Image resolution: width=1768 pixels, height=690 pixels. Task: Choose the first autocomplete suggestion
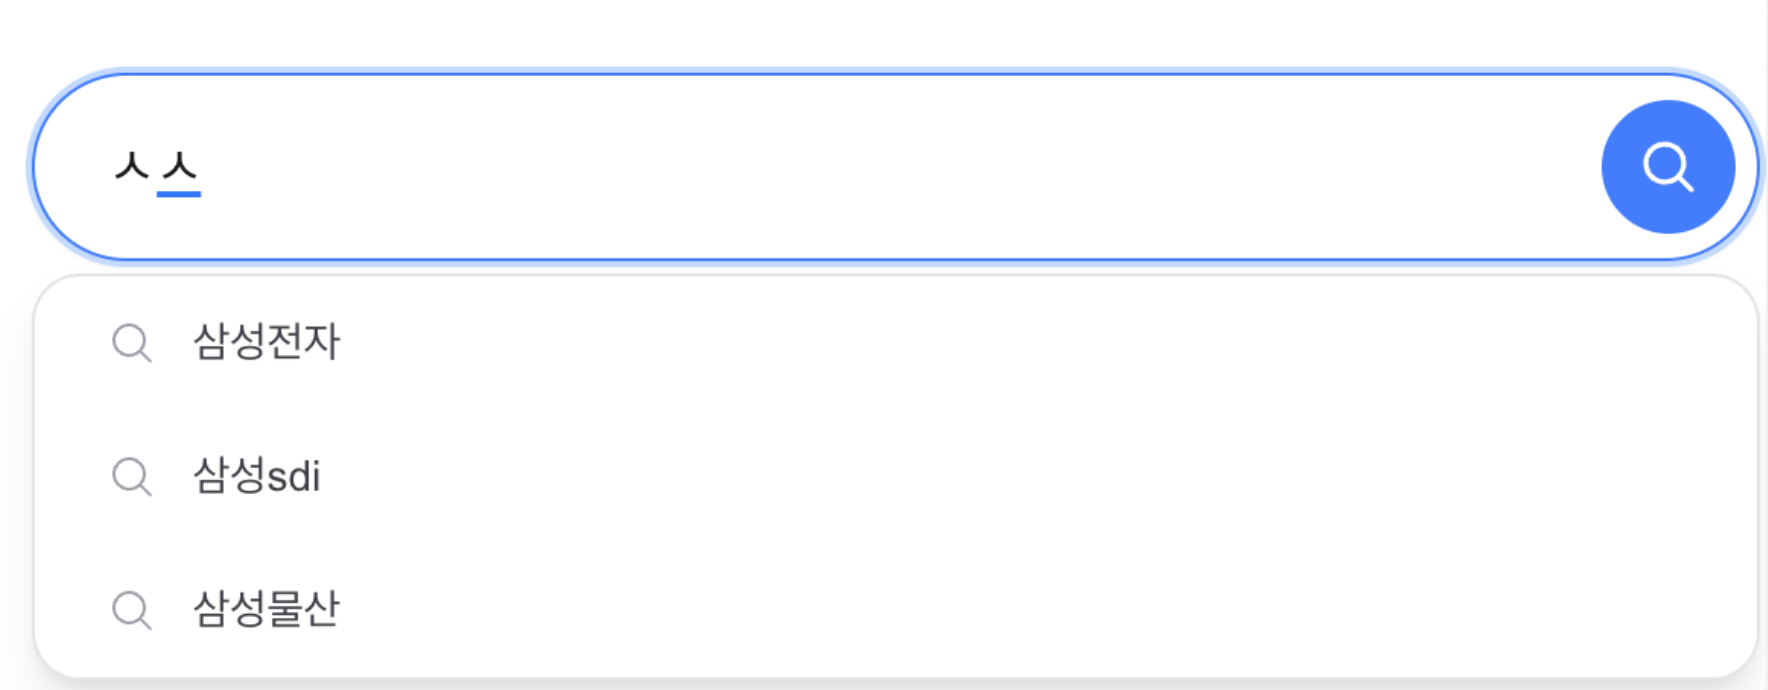[x=267, y=342]
